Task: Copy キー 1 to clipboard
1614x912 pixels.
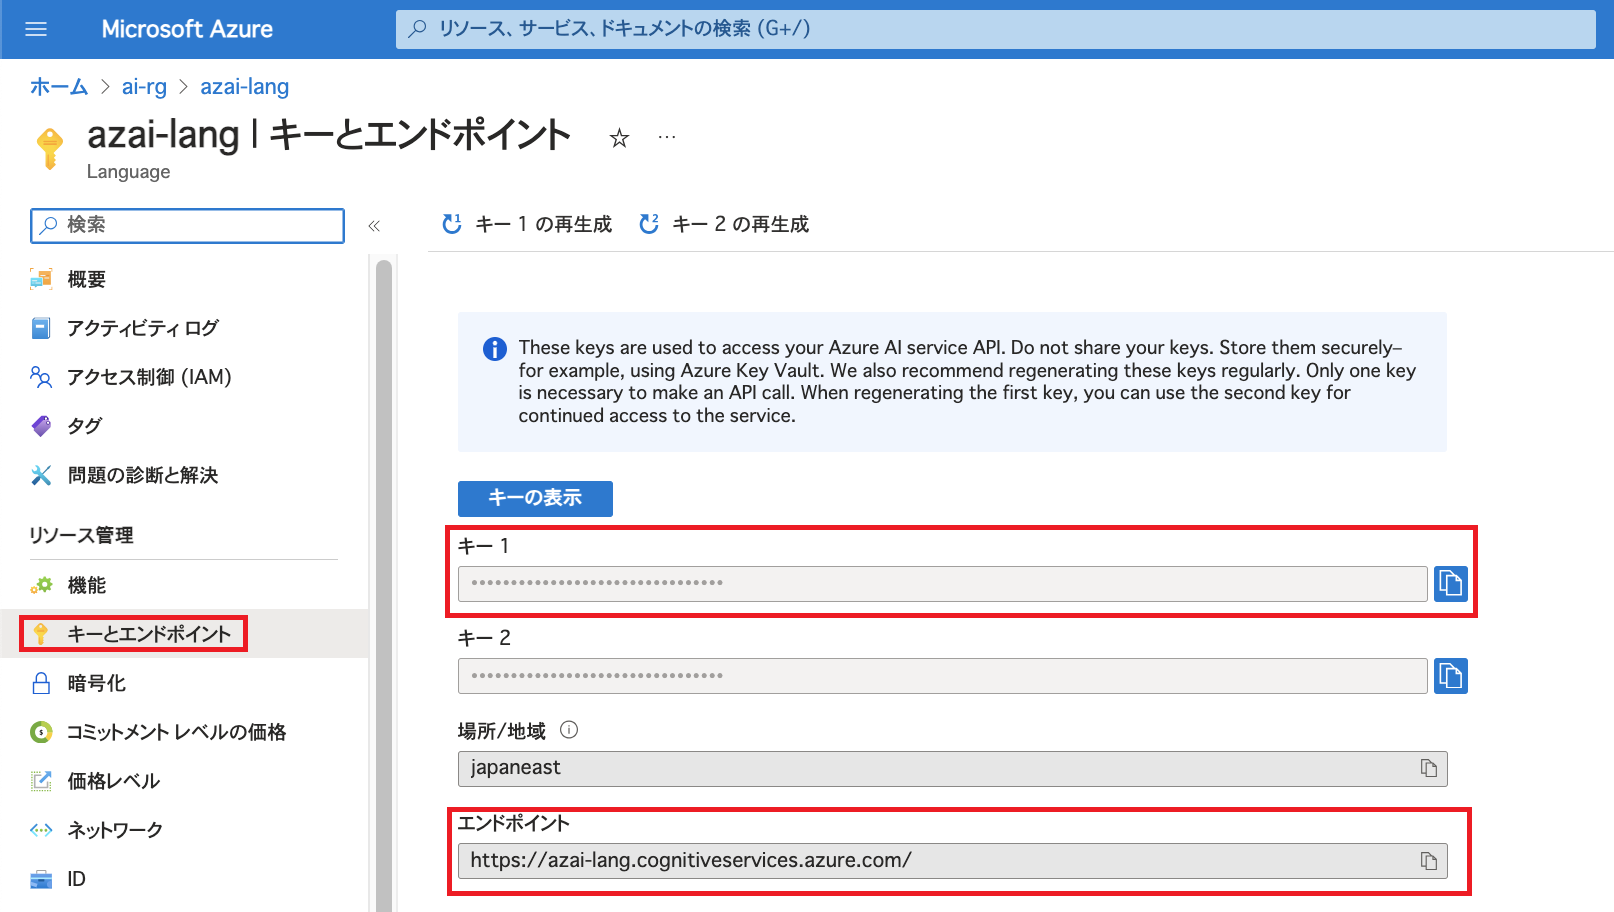Action: (1450, 583)
